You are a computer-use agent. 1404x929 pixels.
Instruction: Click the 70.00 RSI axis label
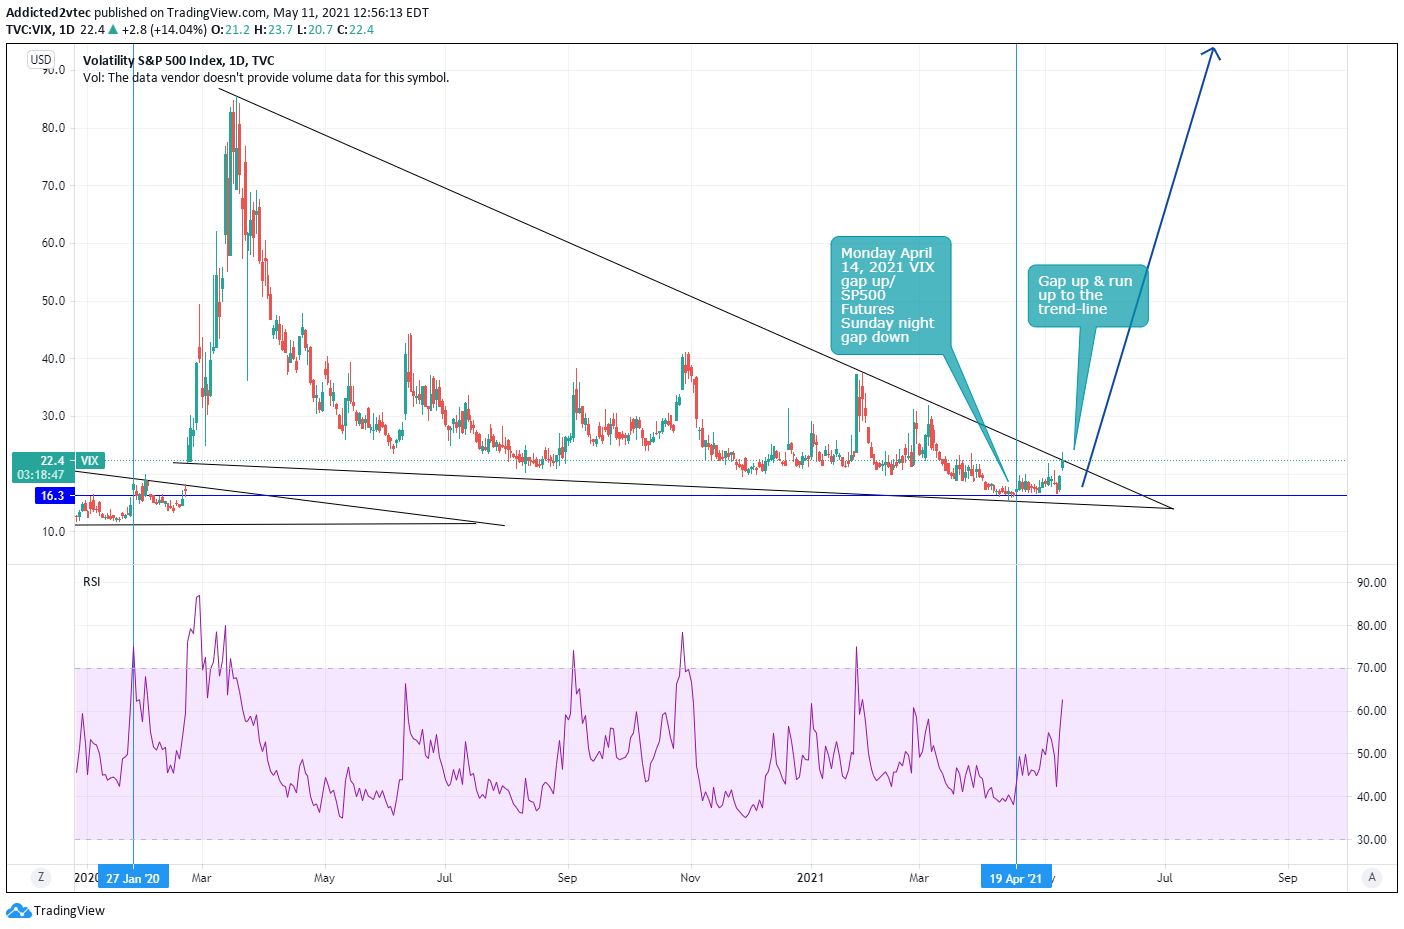pyautogui.click(x=1372, y=668)
